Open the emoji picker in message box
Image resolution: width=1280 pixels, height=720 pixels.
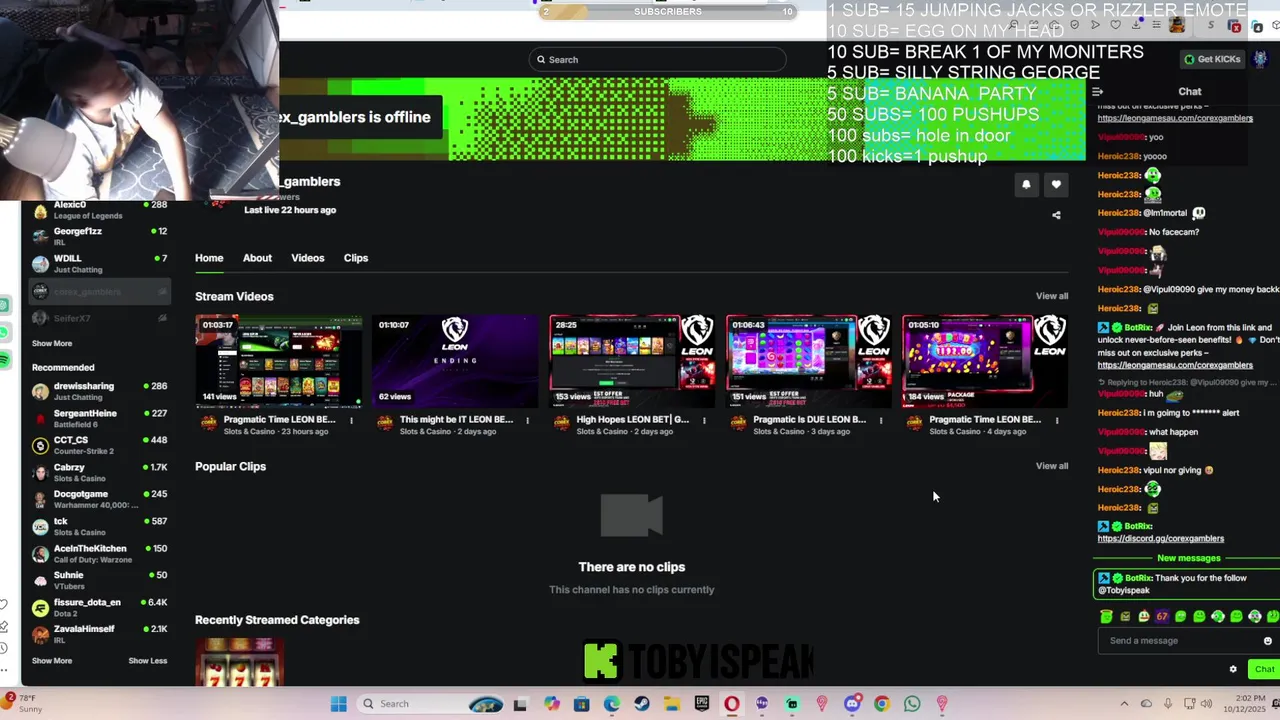(1268, 641)
